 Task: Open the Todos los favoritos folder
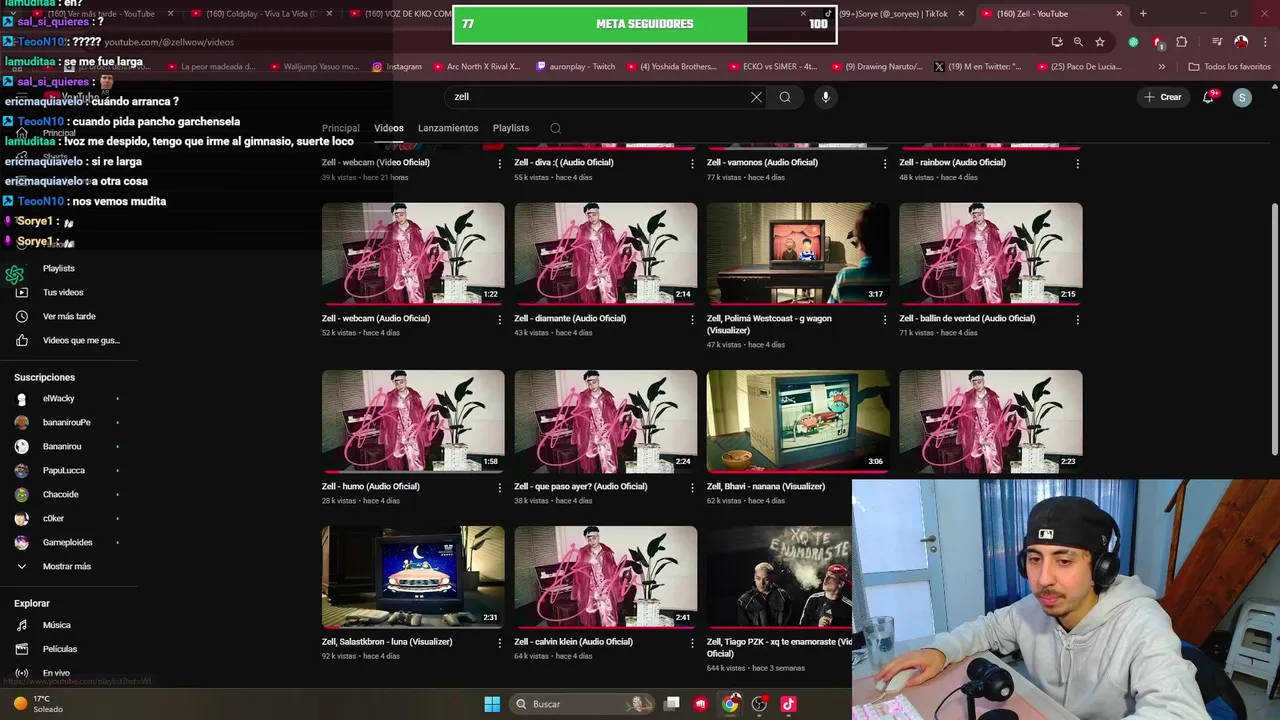pyautogui.click(x=1229, y=67)
